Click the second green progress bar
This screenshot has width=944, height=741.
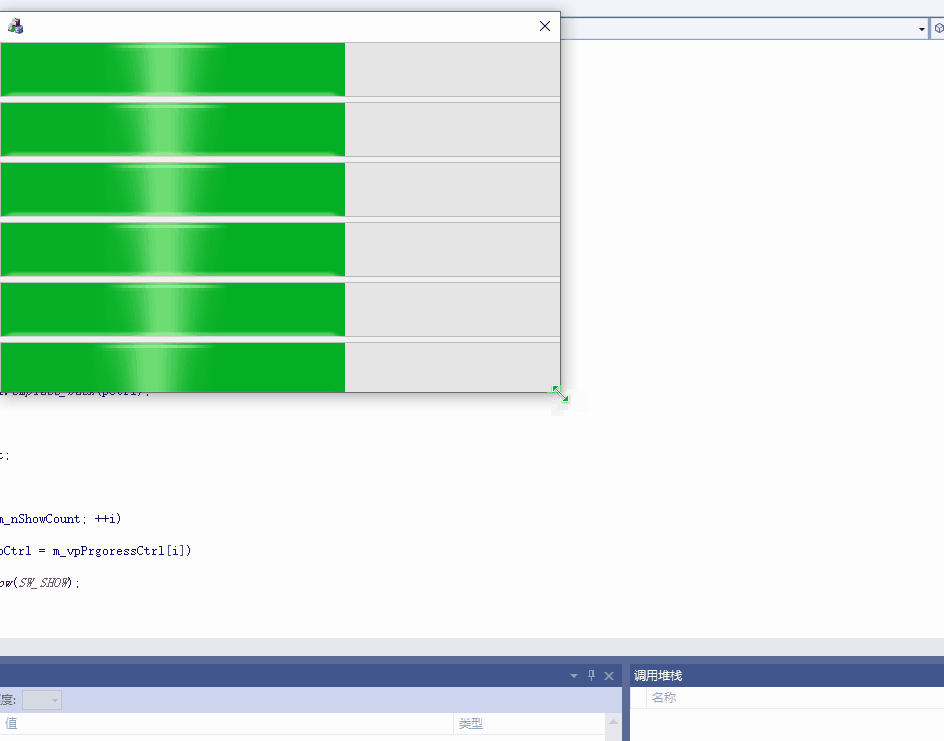pos(280,129)
